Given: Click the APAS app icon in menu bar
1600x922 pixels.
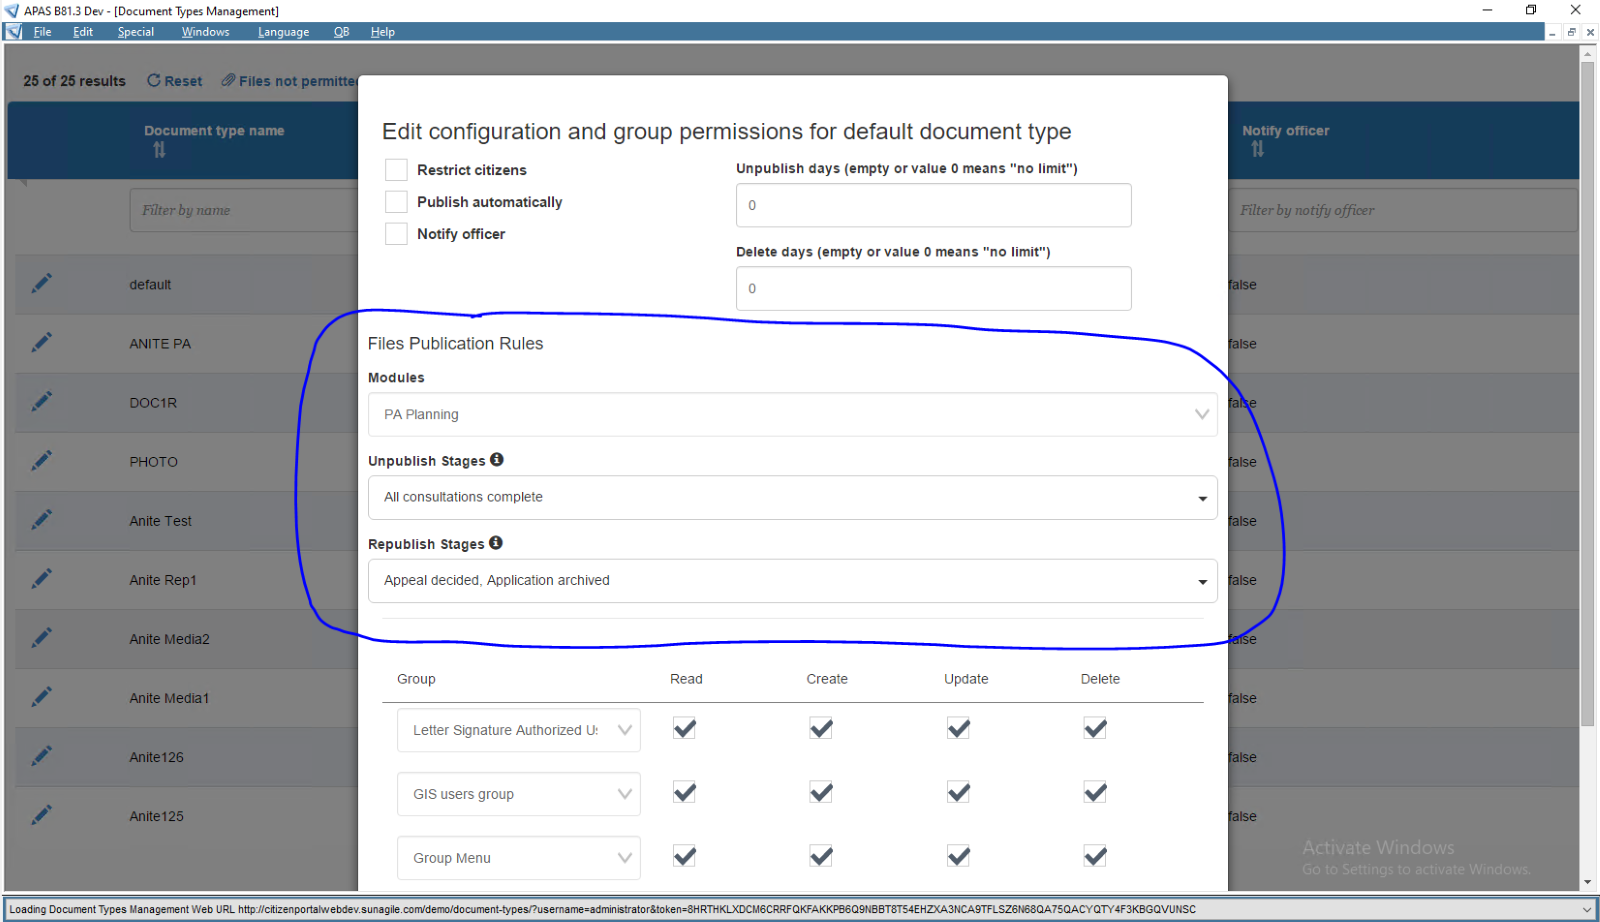Looking at the screenshot, I should point(13,32).
